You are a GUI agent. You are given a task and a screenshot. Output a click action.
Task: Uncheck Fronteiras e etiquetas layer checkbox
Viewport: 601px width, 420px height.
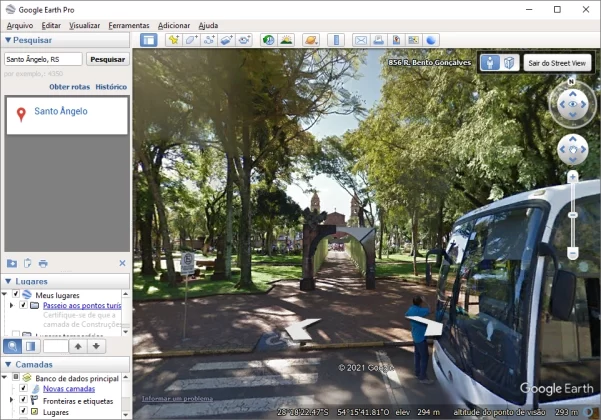[x=23, y=399]
